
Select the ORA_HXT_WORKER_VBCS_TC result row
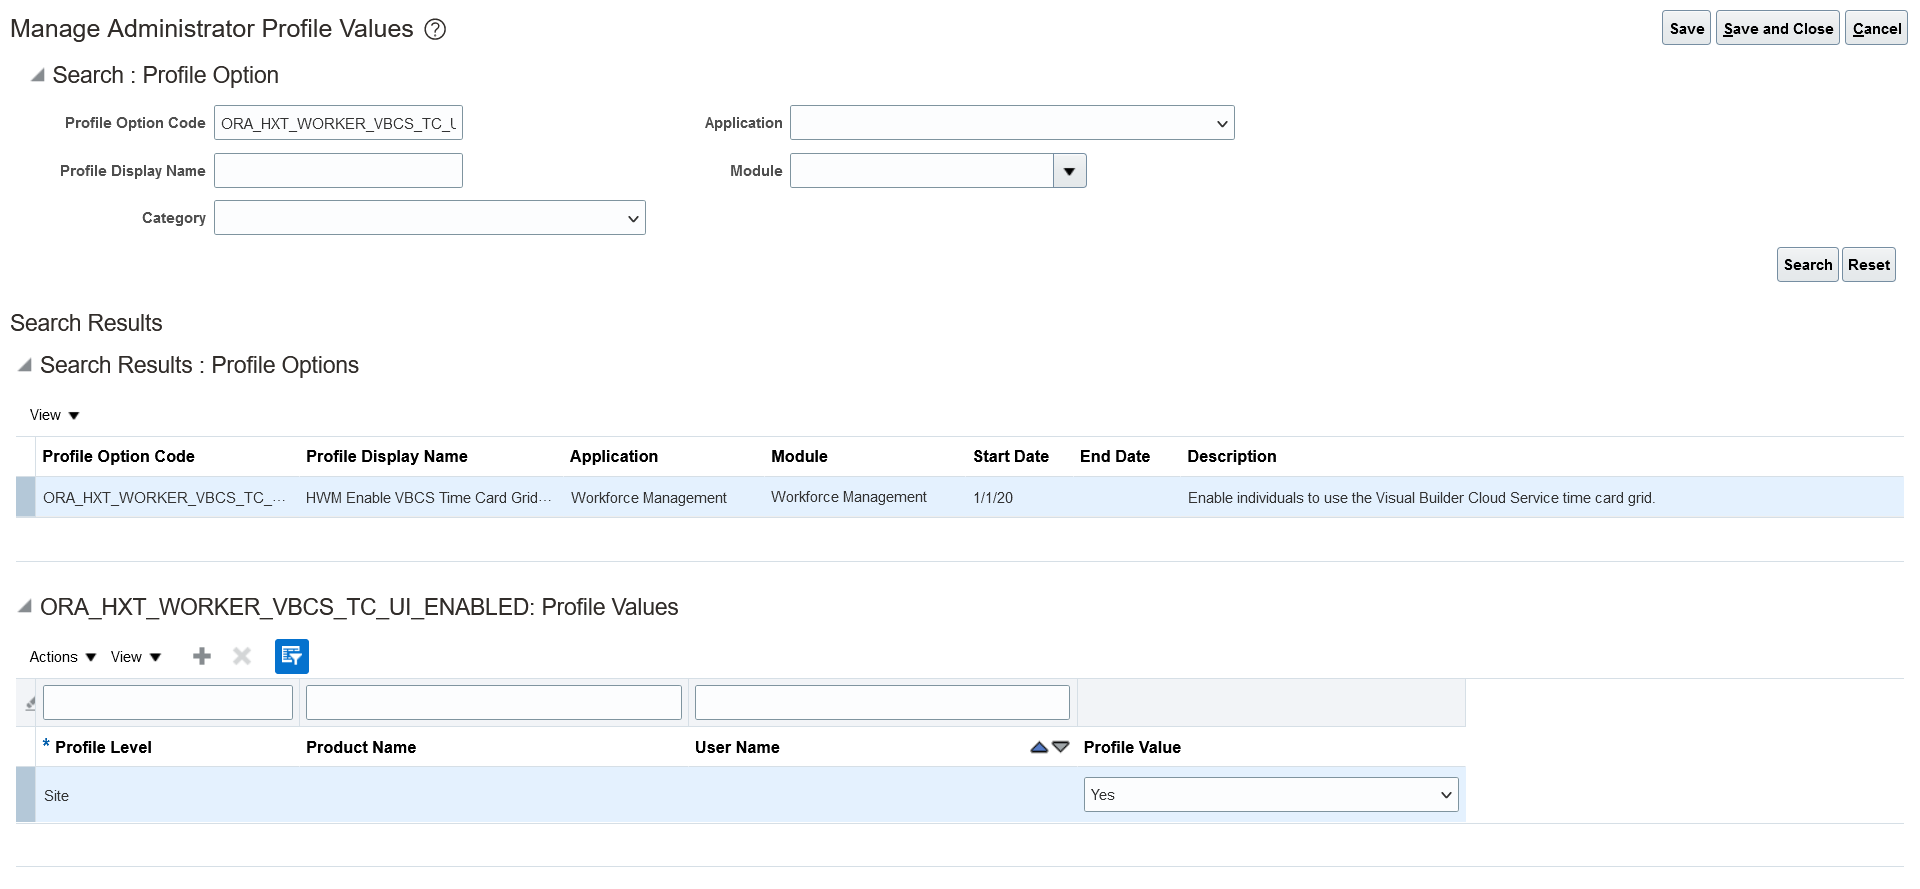164,498
